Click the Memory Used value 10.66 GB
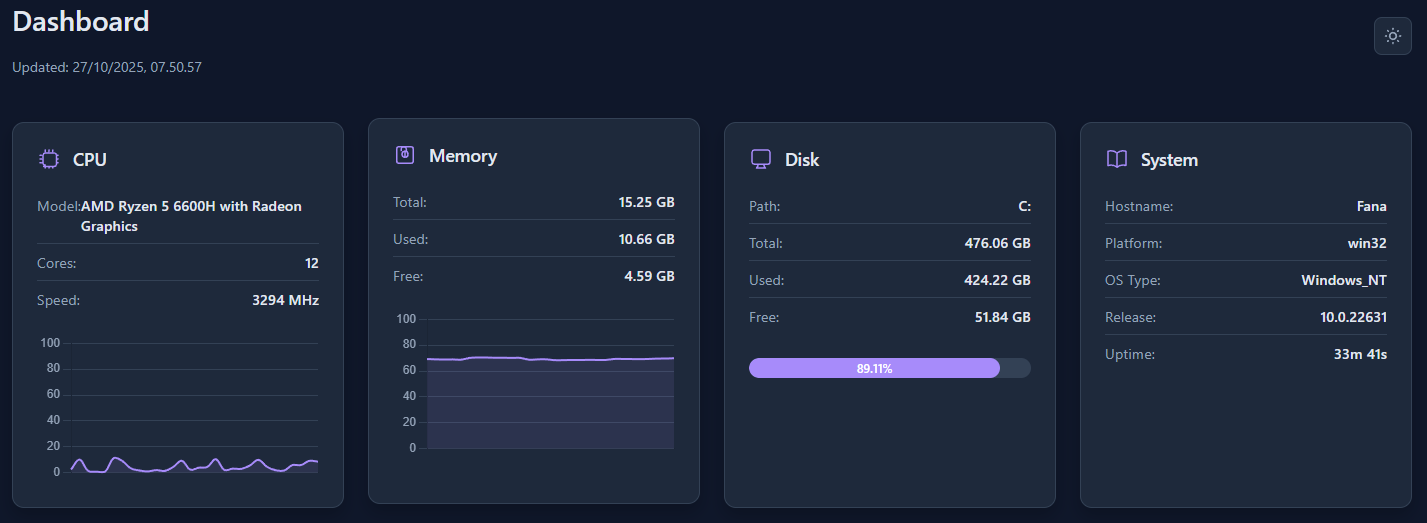Image resolution: width=1427 pixels, height=523 pixels. [x=646, y=239]
